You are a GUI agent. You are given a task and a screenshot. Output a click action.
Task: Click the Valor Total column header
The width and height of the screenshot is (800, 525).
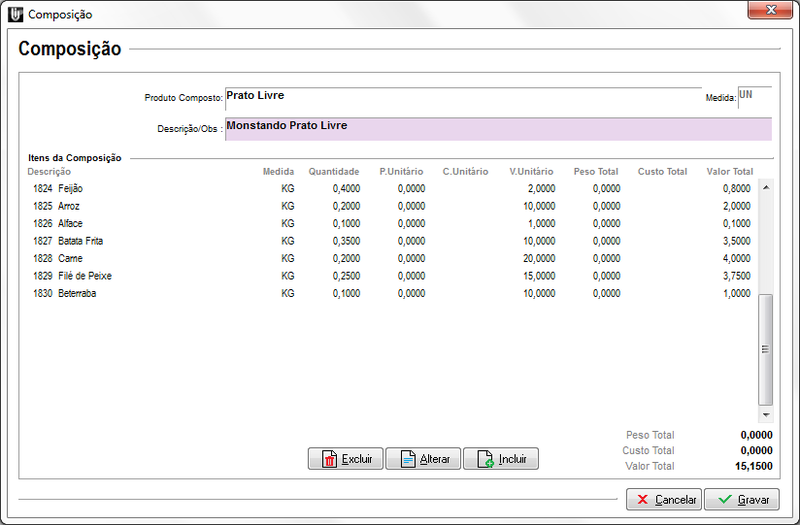pos(729,172)
